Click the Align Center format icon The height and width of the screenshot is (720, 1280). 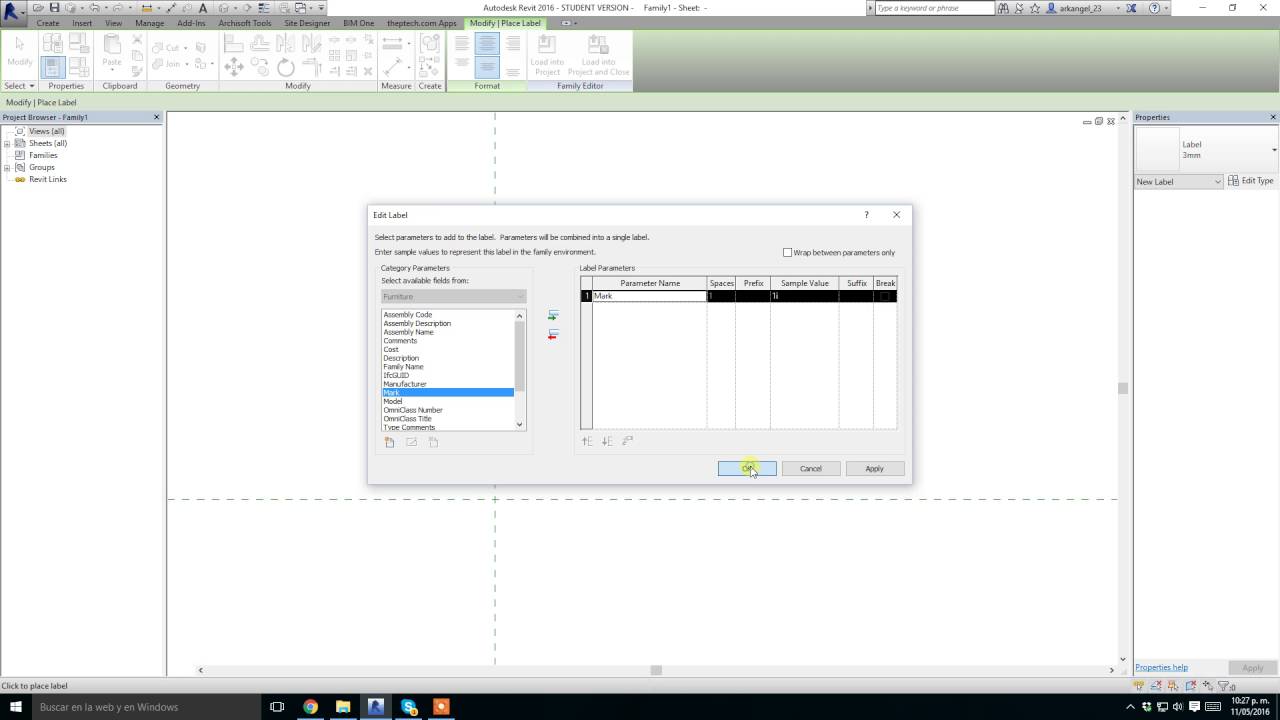[487, 43]
